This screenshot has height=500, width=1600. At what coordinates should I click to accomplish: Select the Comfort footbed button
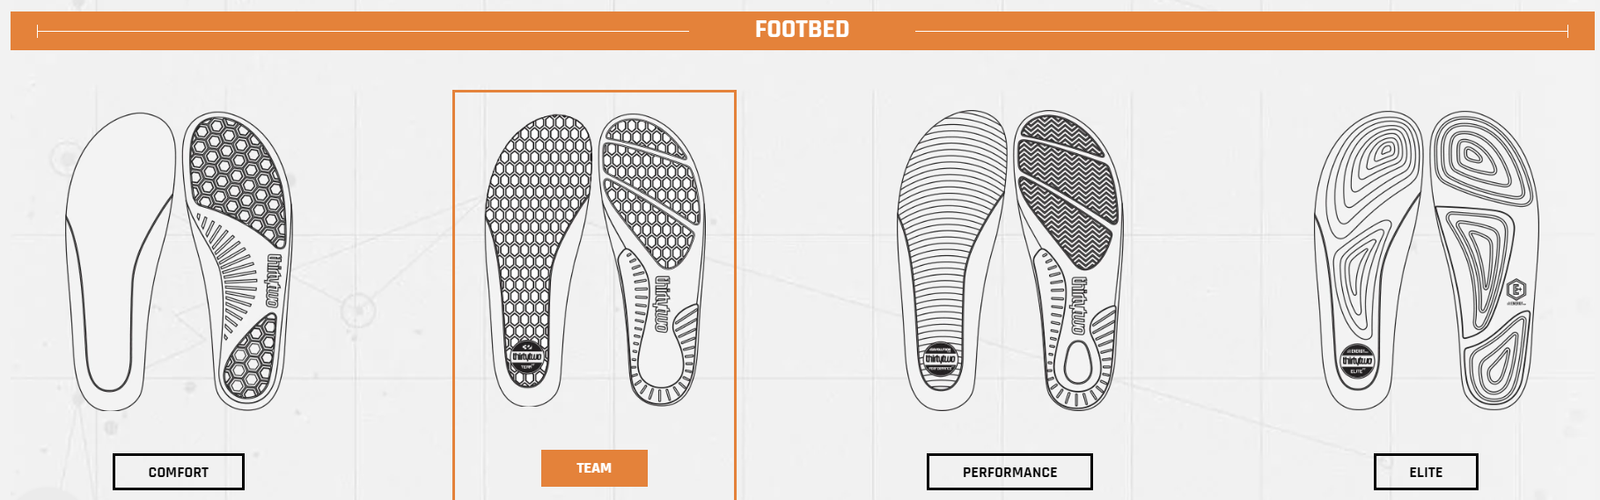178,472
